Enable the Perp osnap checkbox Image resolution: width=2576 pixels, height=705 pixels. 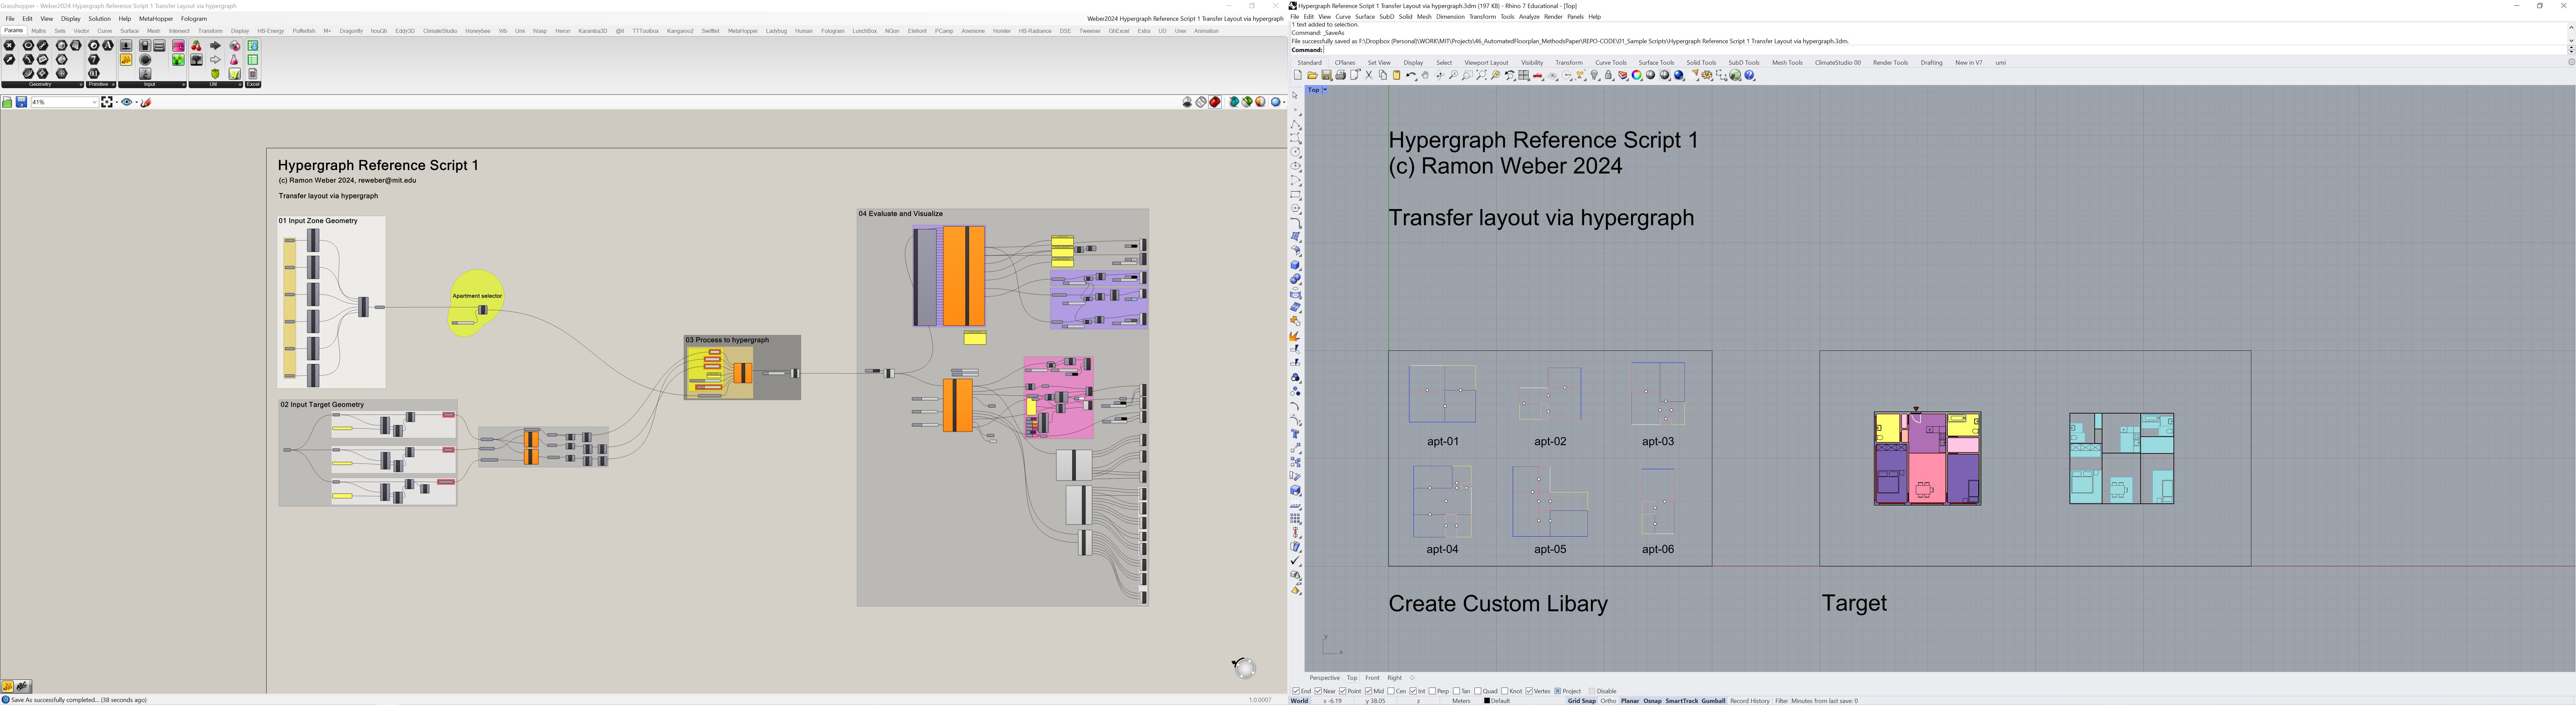pos(1432,691)
